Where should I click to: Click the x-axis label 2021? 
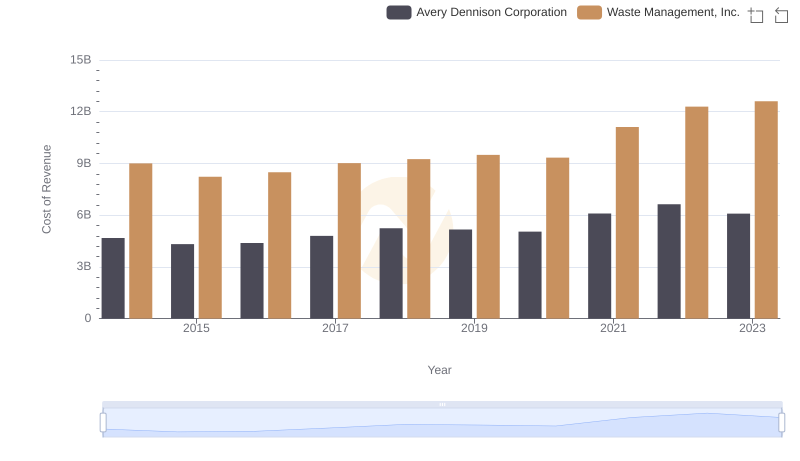[613, 328]
